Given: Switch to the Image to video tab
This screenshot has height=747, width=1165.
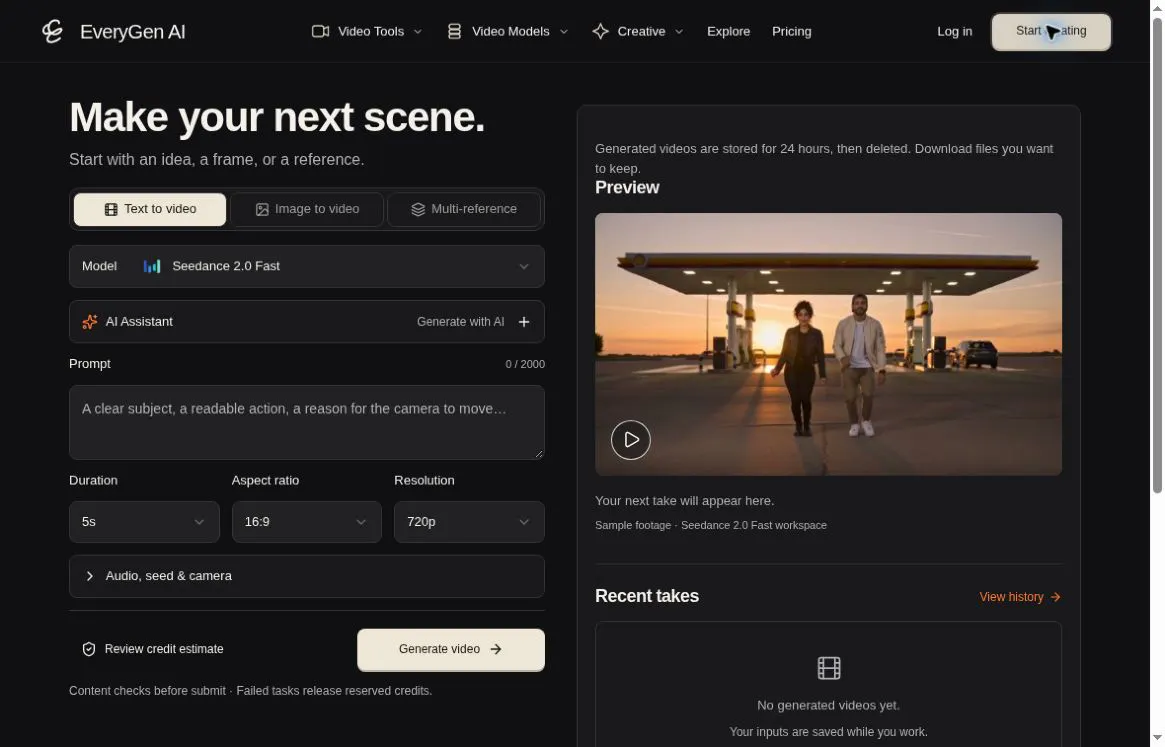Looking at the screenshot, I should tap(307, 210).
